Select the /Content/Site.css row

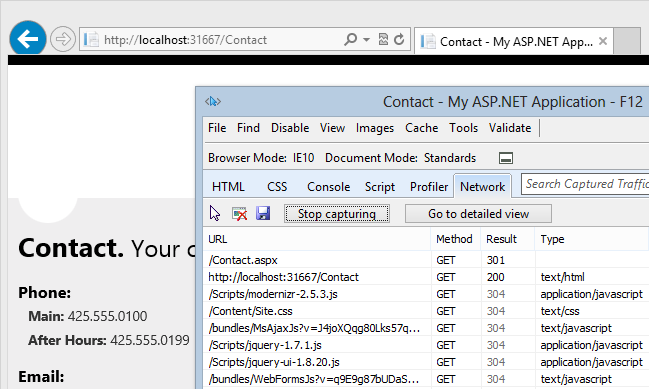(426, 311)
